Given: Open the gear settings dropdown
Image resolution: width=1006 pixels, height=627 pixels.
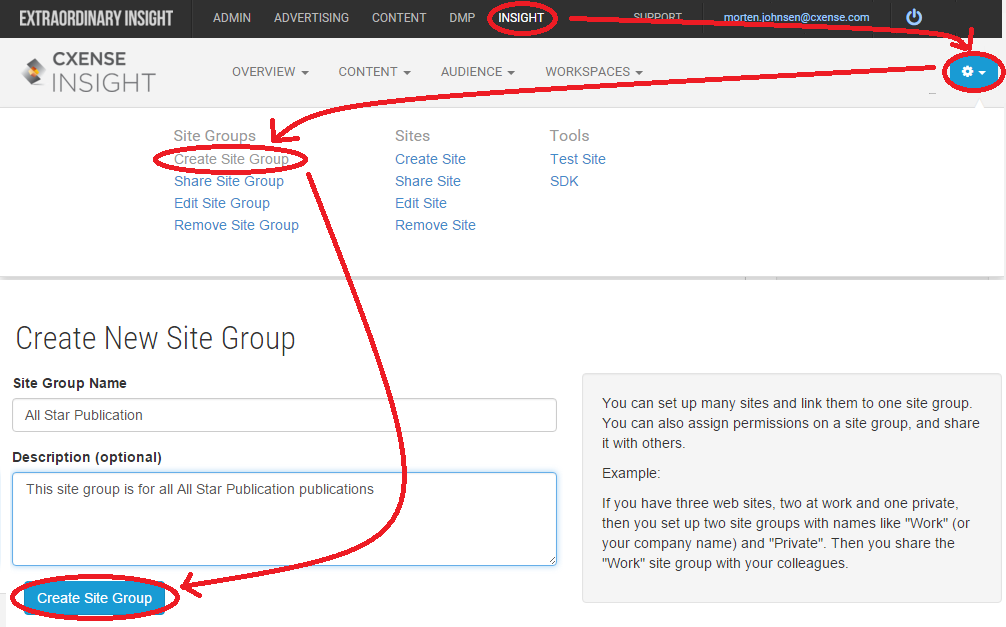Looking at the screenshot, I should point(973,72).
